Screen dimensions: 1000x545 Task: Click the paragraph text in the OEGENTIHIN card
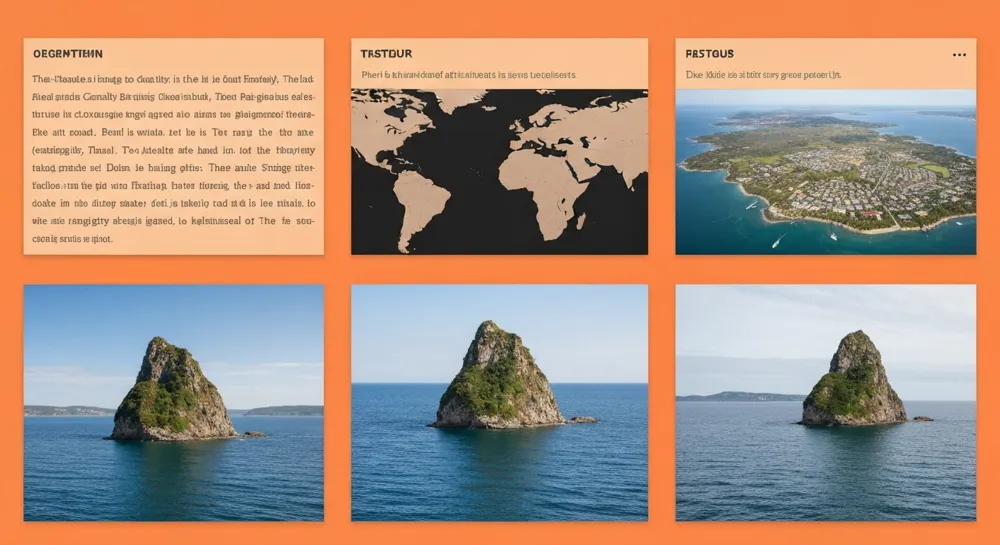coord(173,159)
